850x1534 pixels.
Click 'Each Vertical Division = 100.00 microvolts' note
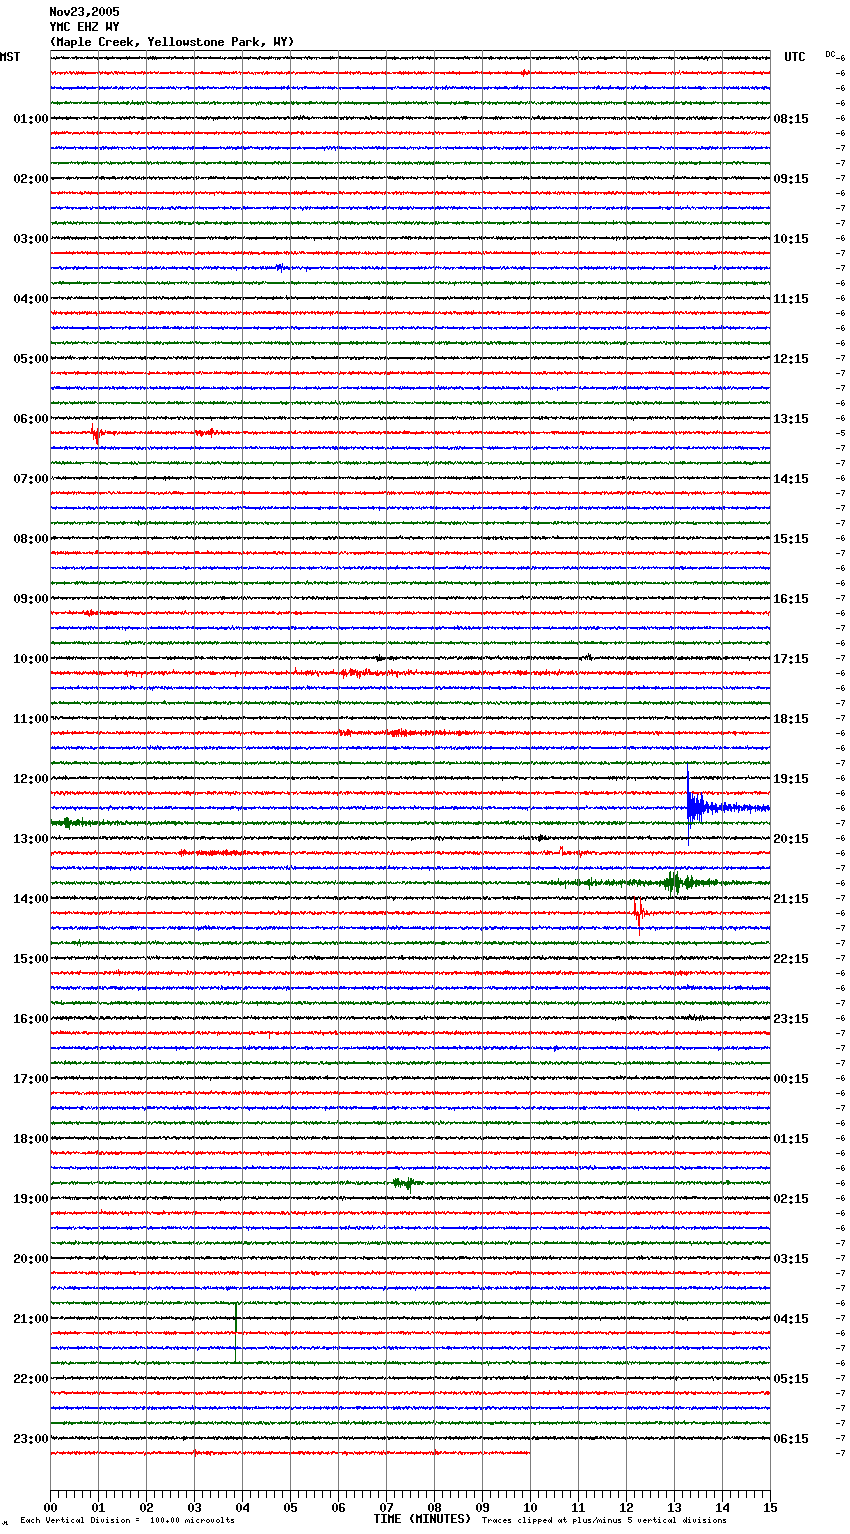(x=127, y=1520)
